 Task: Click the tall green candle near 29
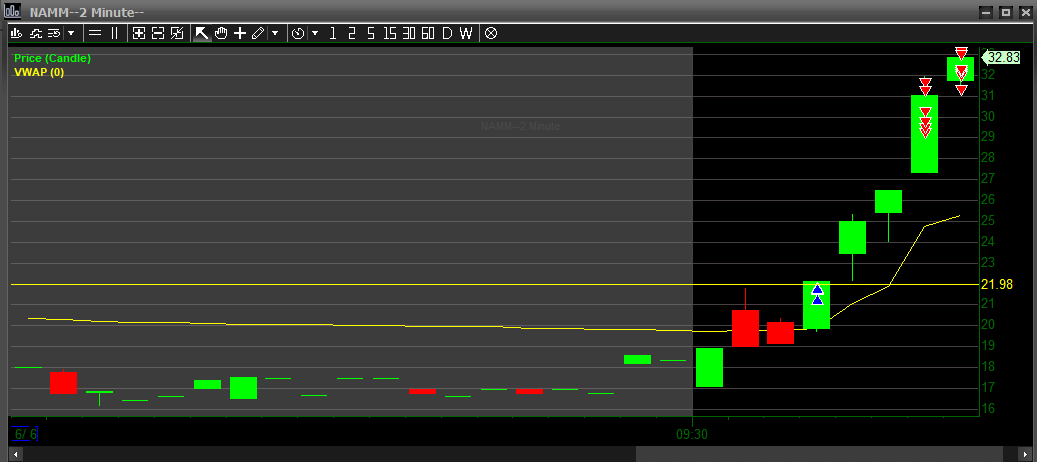[925, 134]
